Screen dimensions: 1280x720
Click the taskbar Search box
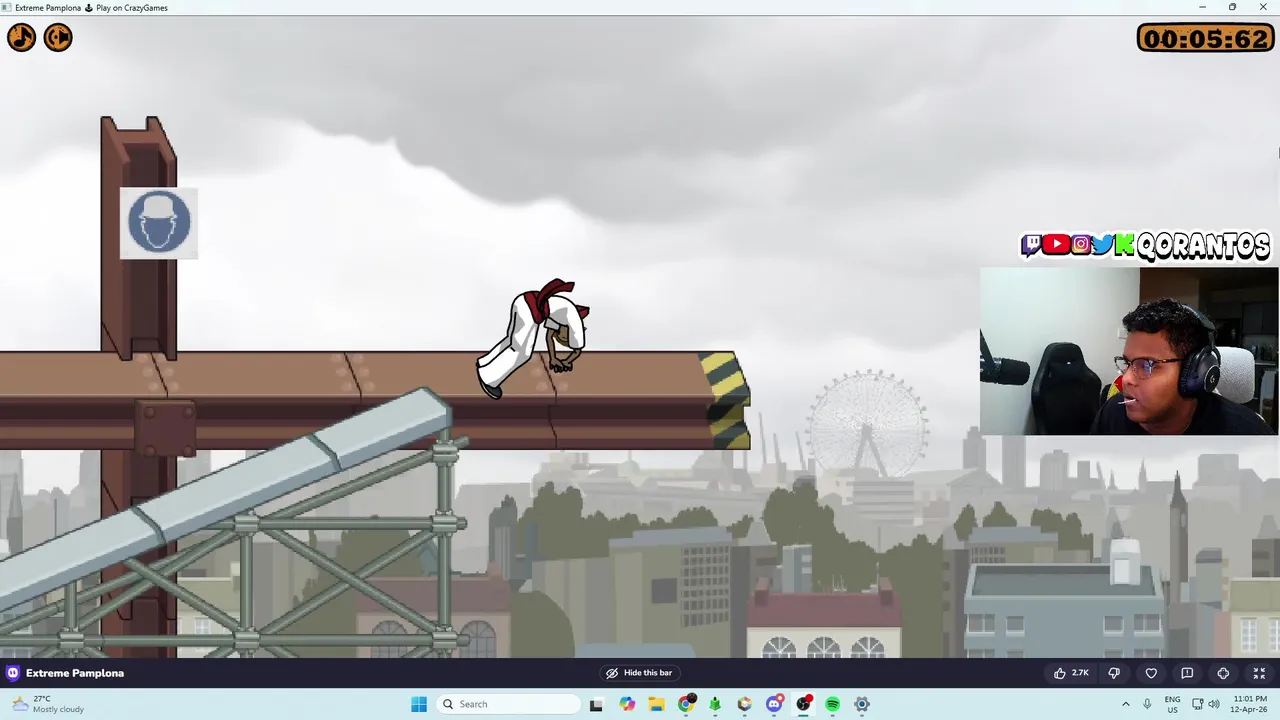pyautogui.click(x=506, y=704)
